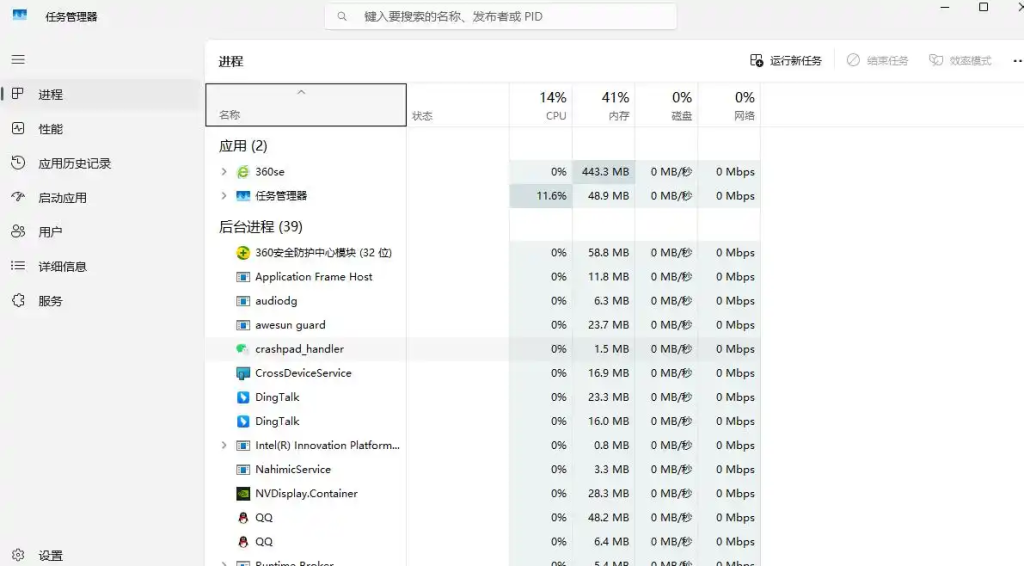Viewport: 1024px width, 566px height.
Task: Open 设置 at the sidebar bottom
Action: pos(50,556)
